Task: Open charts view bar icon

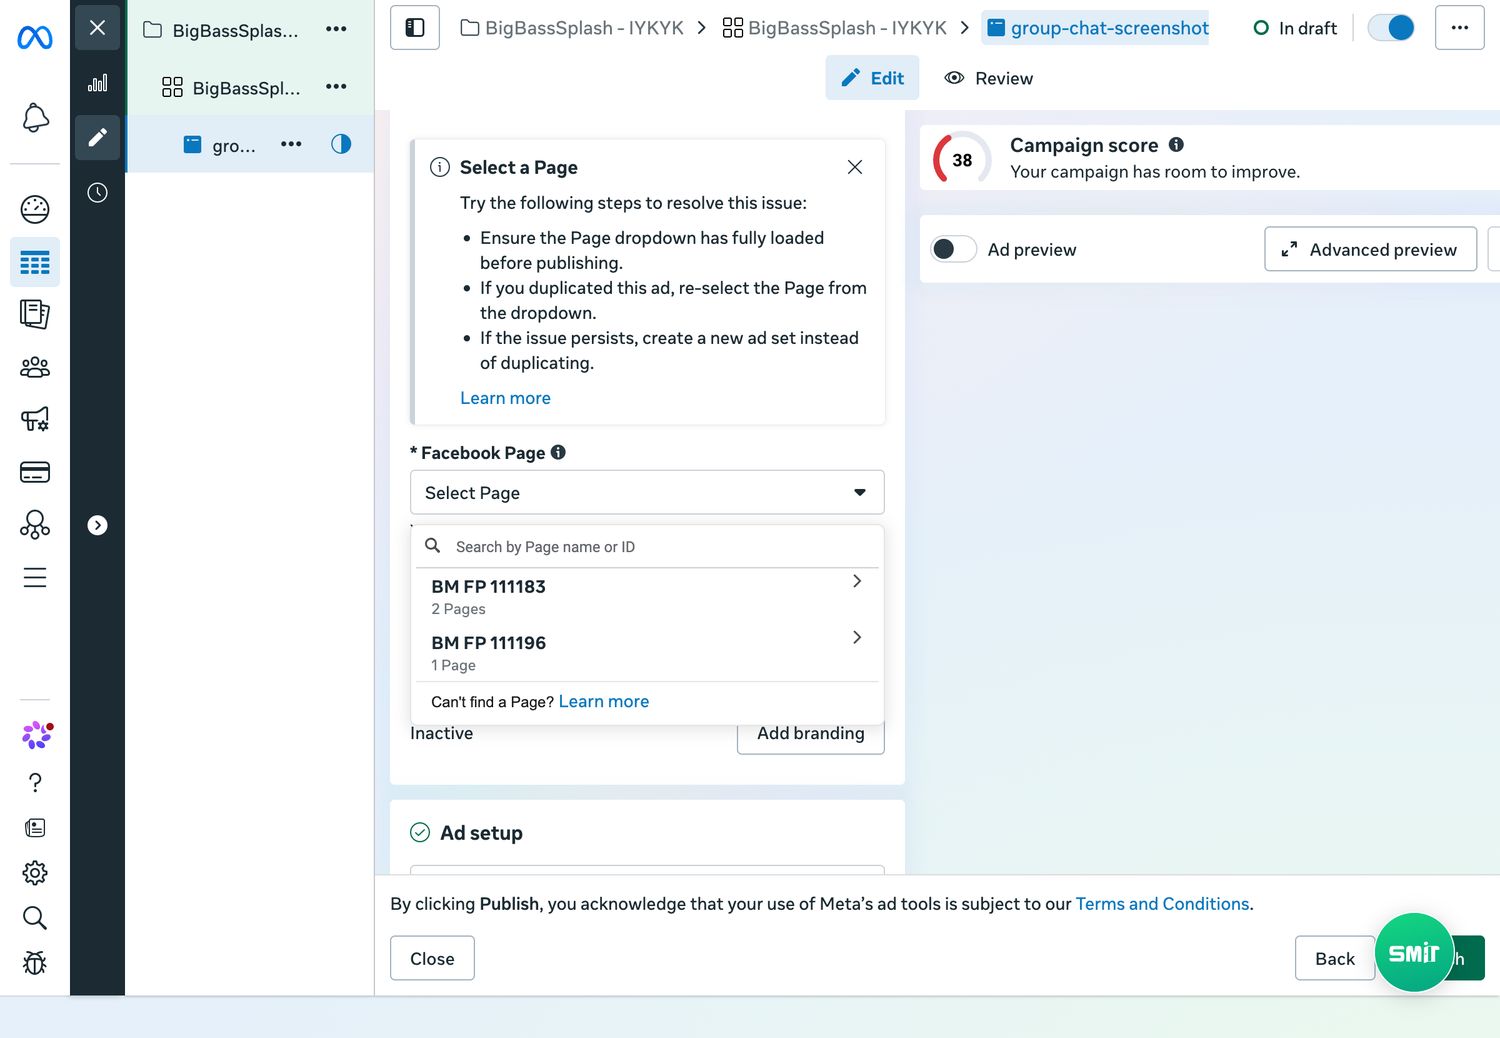Action: tap(97, 83)
